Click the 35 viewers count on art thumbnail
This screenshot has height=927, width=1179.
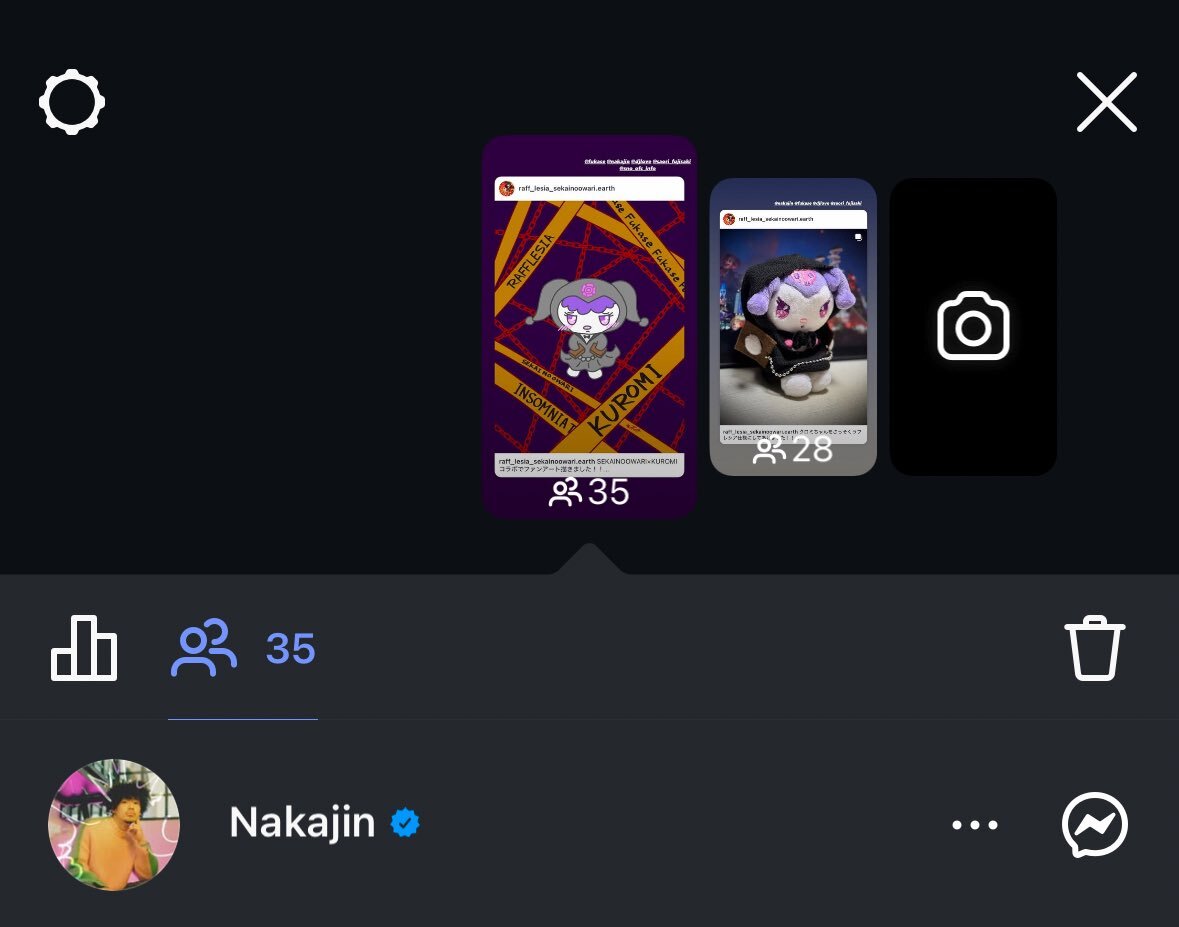click(590, 492)
